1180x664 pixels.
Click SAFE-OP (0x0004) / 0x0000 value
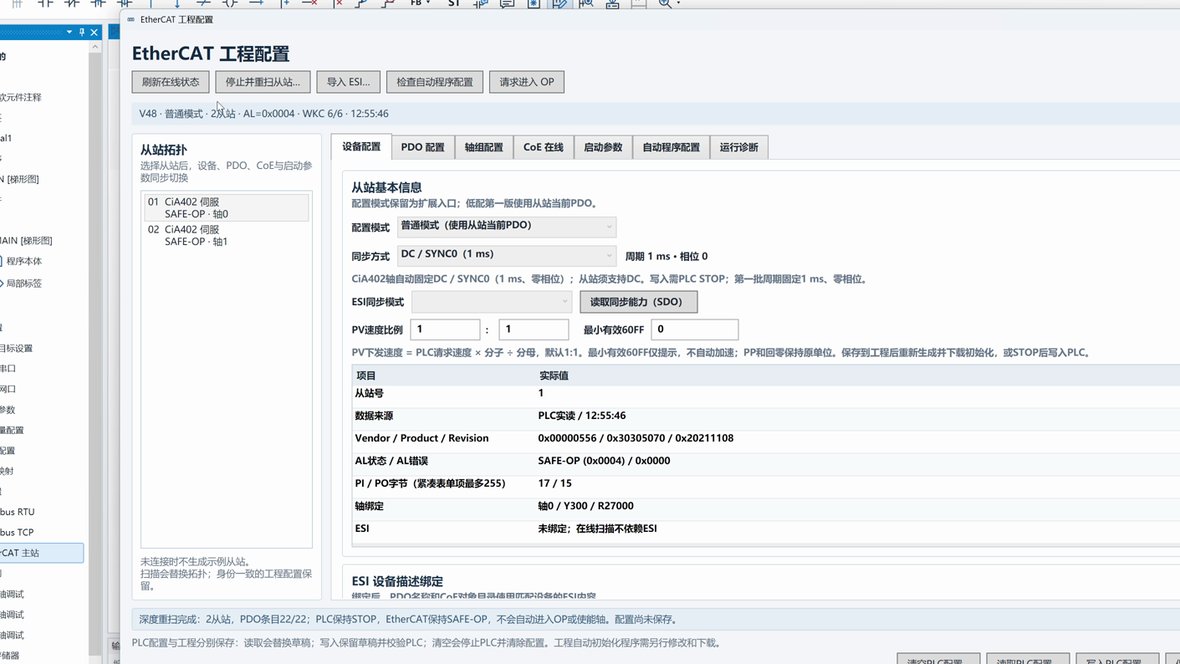click(604, 461)
